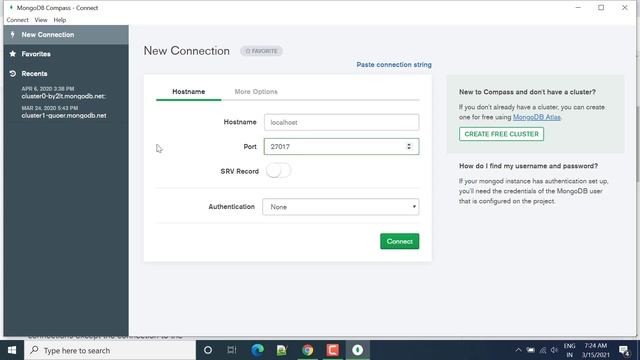Click the Favorites star icon in sidebar

pyautogui.click(x=13, y=54)
